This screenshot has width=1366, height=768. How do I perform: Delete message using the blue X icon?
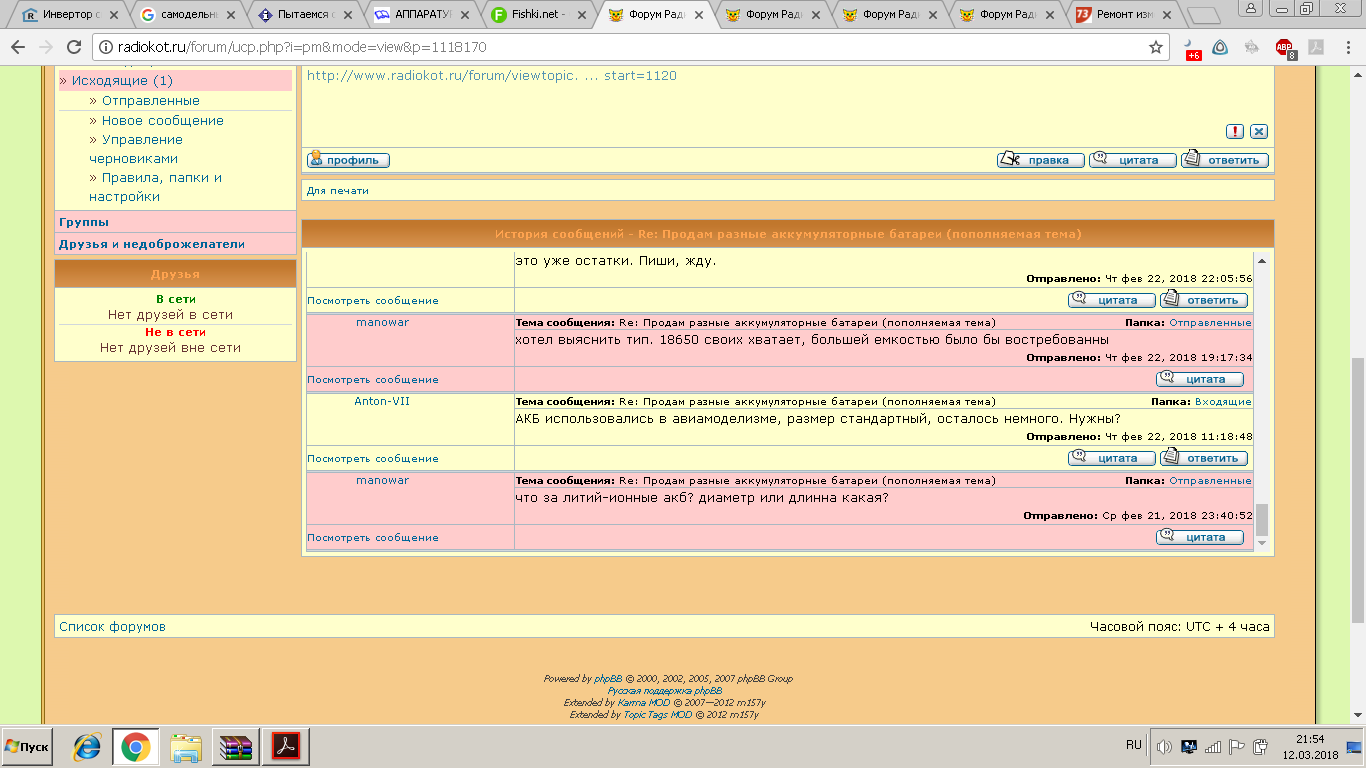pyautogui.click(x=1259, y=131)
